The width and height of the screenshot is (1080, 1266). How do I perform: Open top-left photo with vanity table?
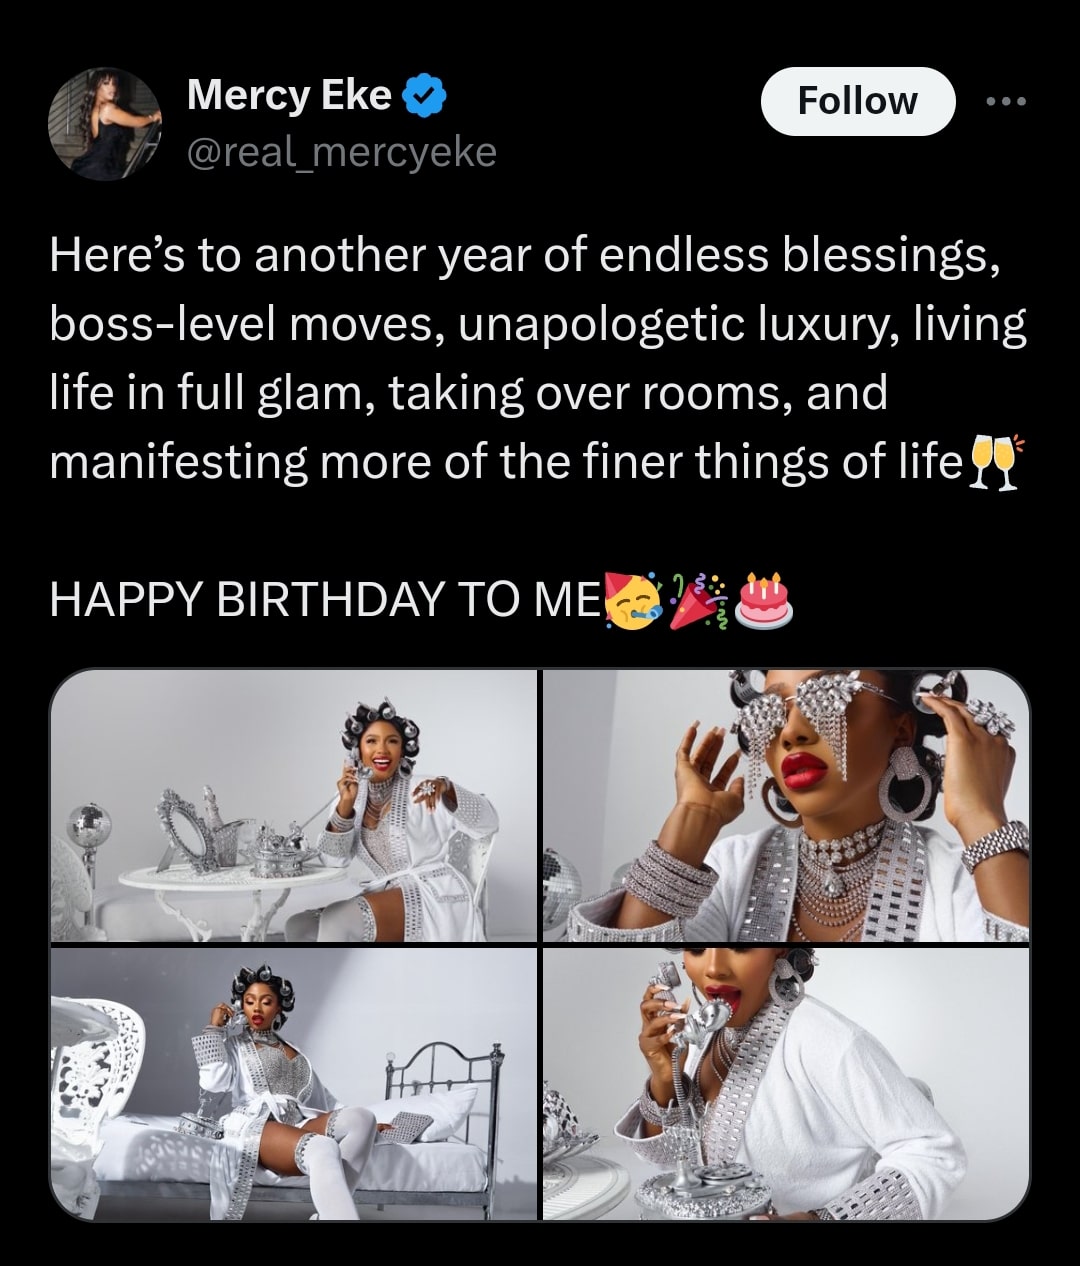tap(294, 805)
